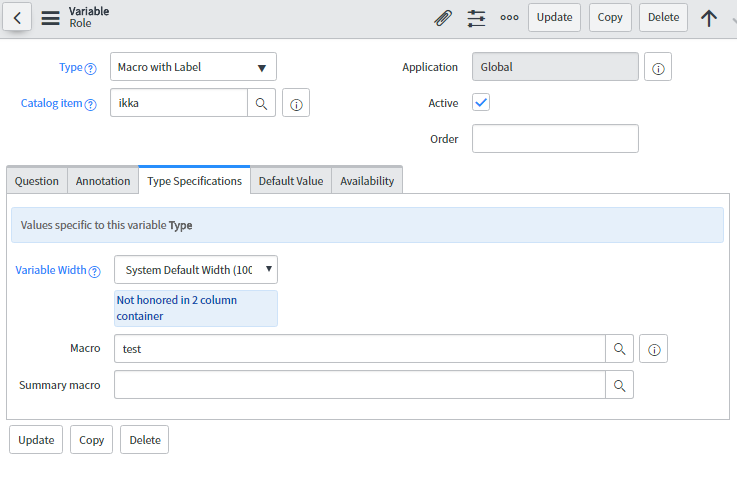Expand the Type dropdown Macro with Label
This screenshot has width=737, height=483.
click(x=193, y=67)
